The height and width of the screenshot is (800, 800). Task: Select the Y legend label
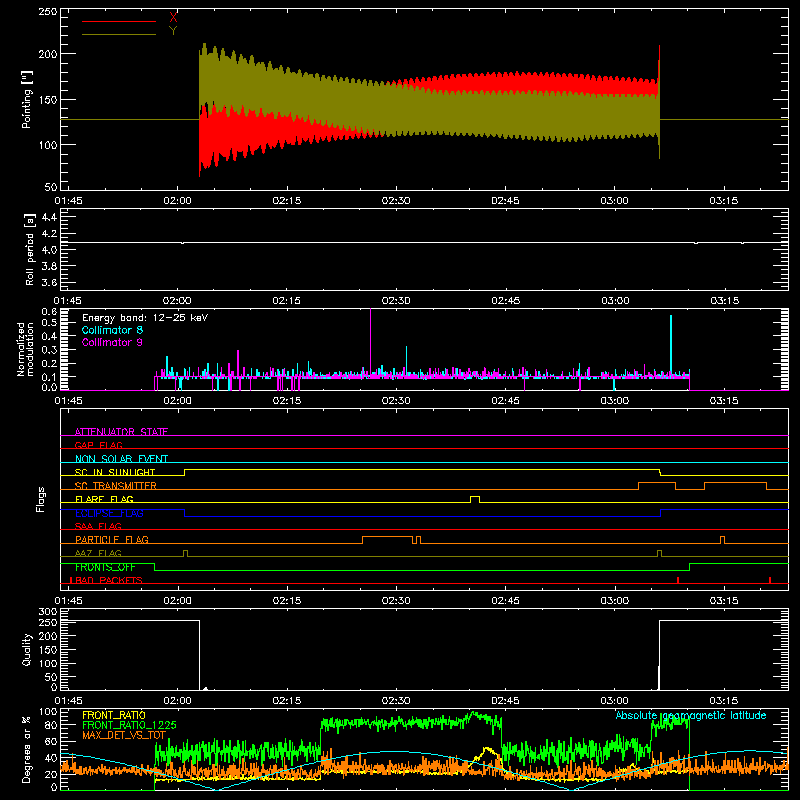[173, 31]
